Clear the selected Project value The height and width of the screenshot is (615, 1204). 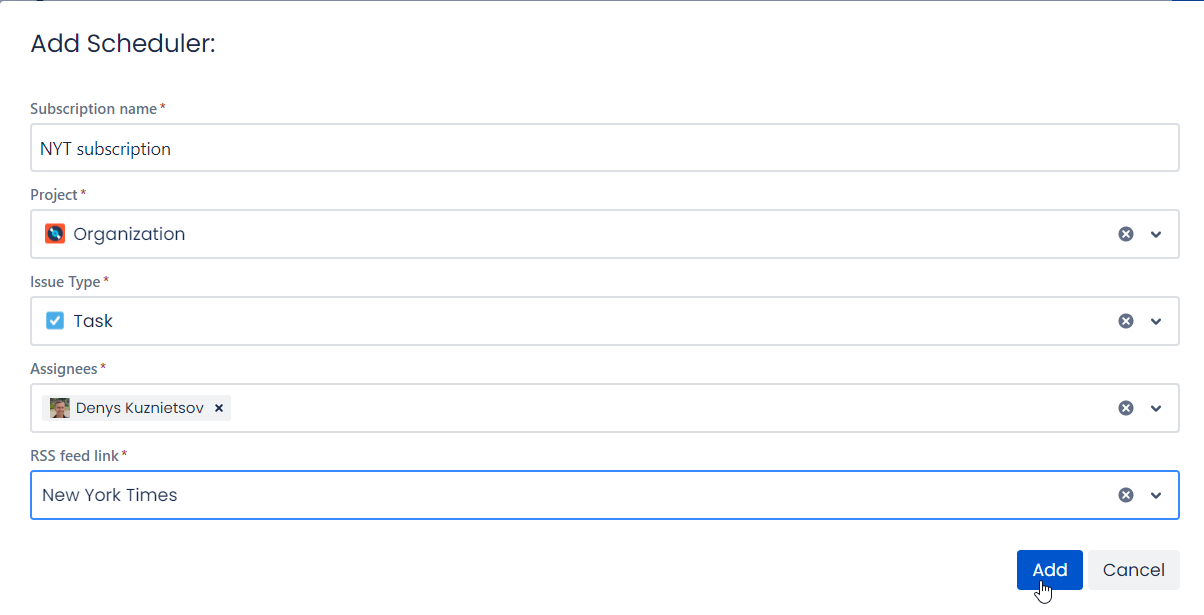click(x=1126, y=234)
